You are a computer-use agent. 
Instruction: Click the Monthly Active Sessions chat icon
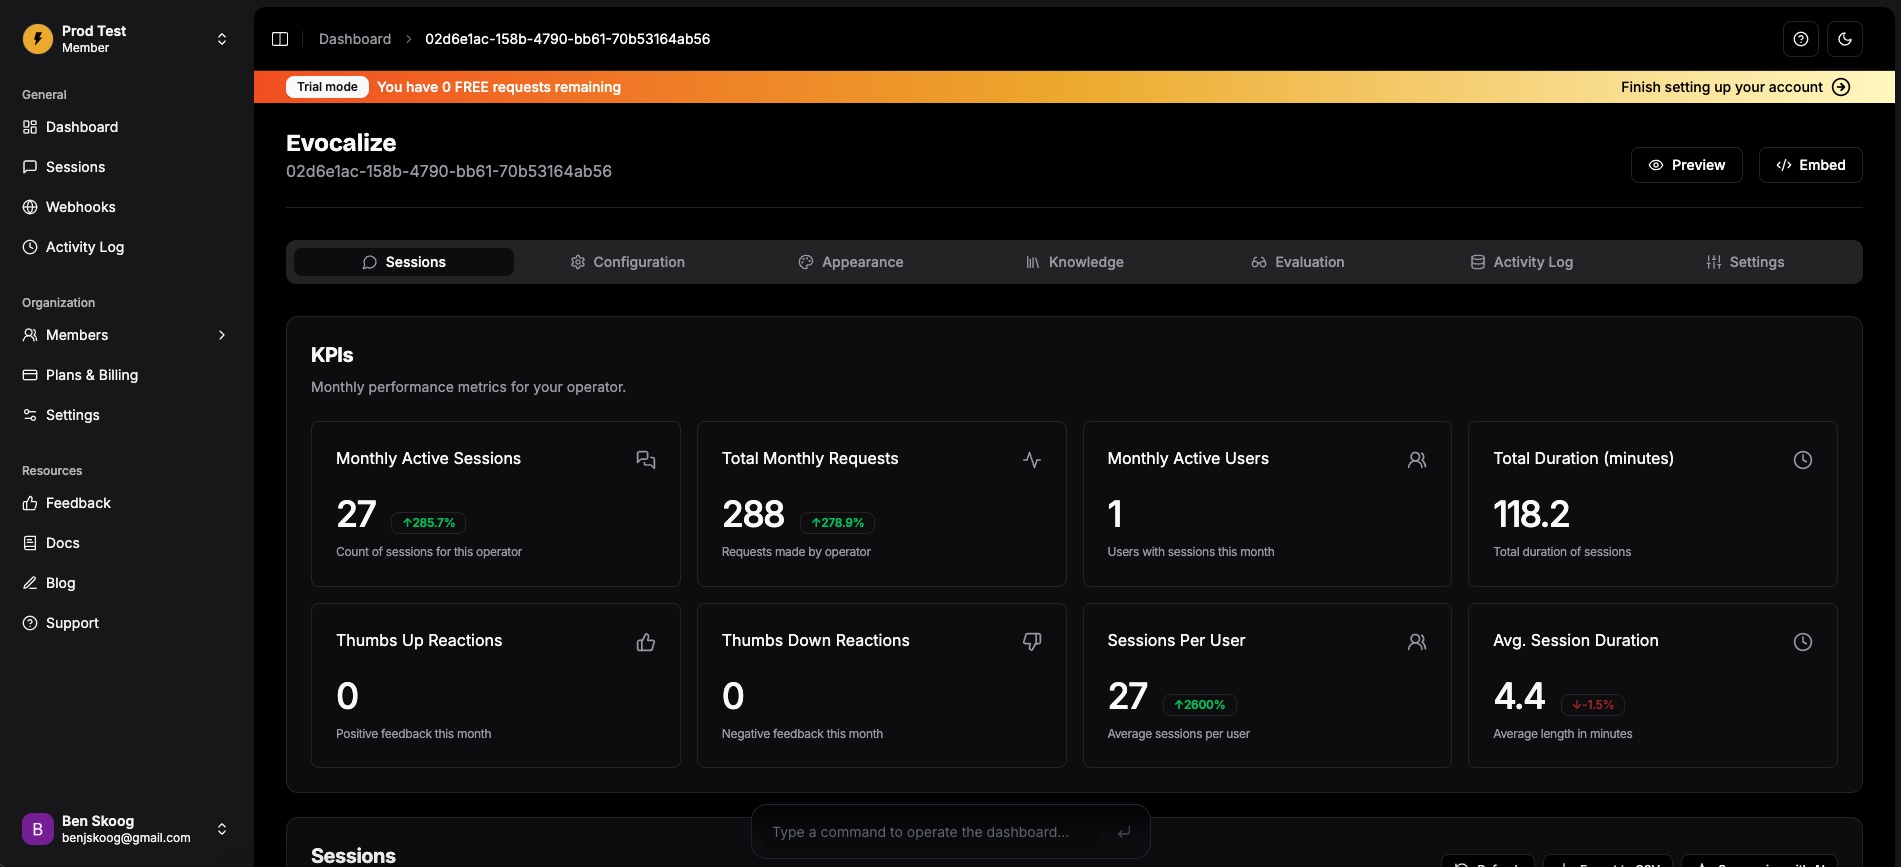coord(646,460)
